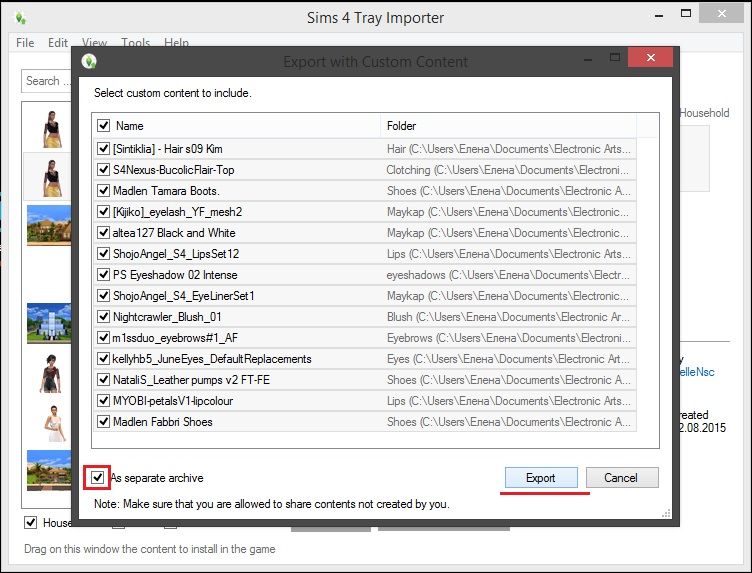Click folder path of Hair s09 Kim
The image size is (752, 573).
(509, 149)
